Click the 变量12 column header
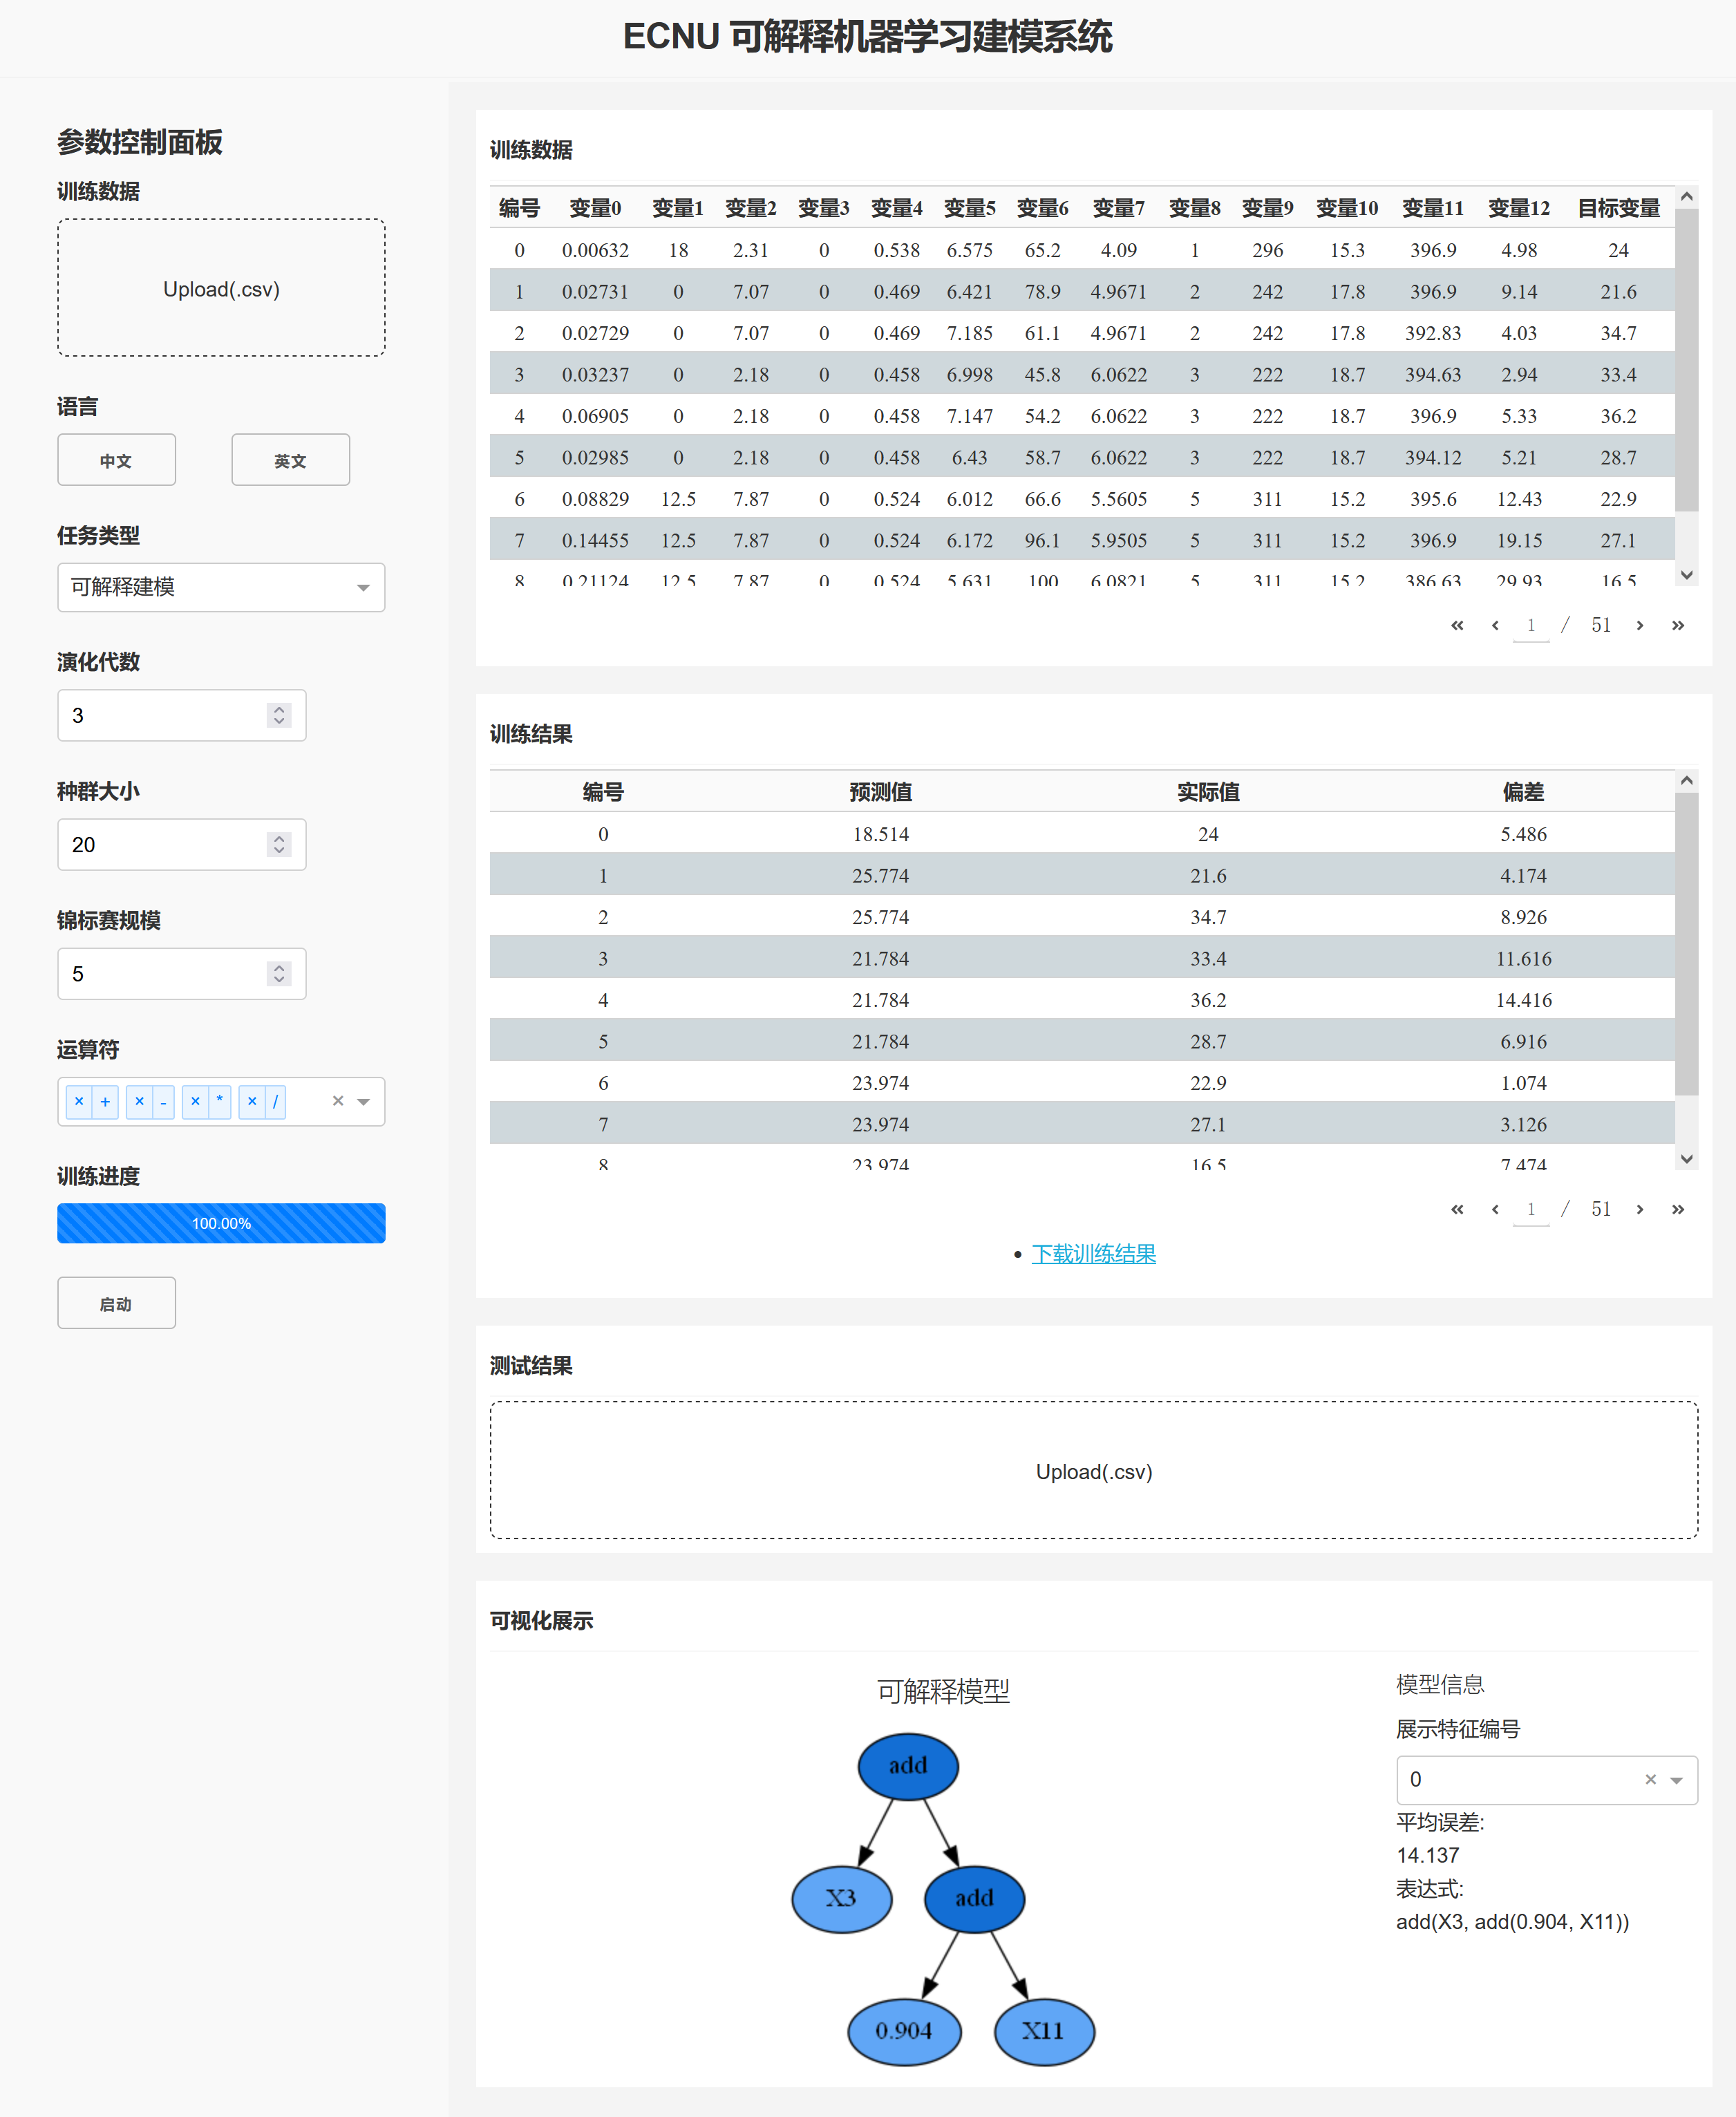 1518,208
